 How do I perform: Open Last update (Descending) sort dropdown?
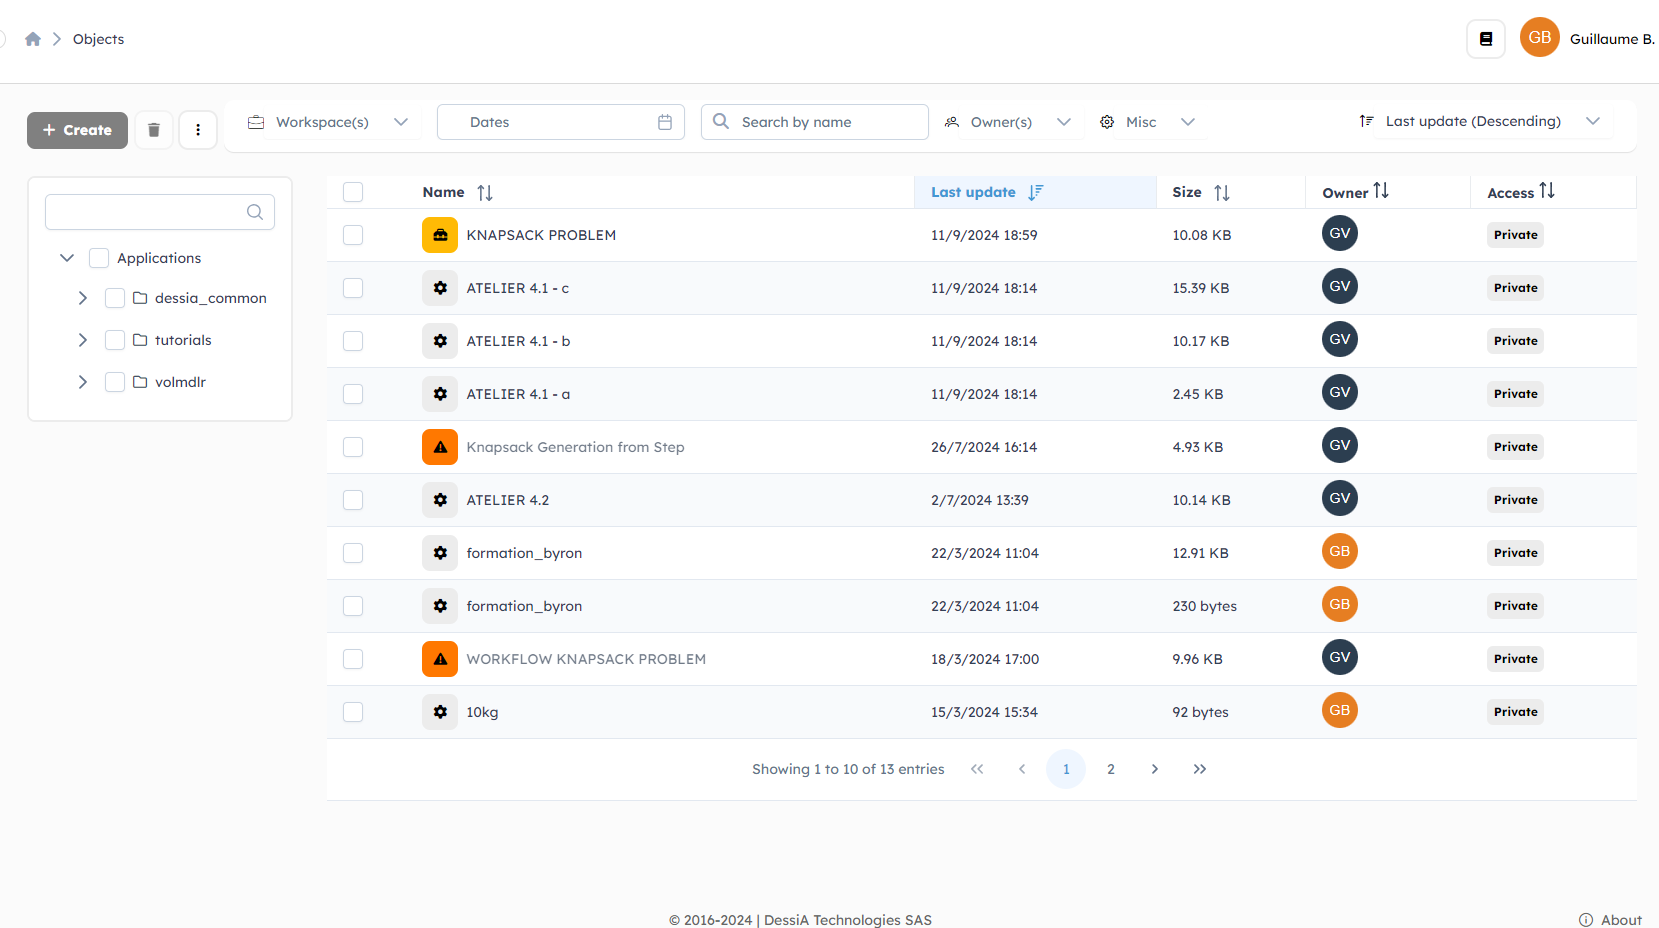(x=1480, y=121)
